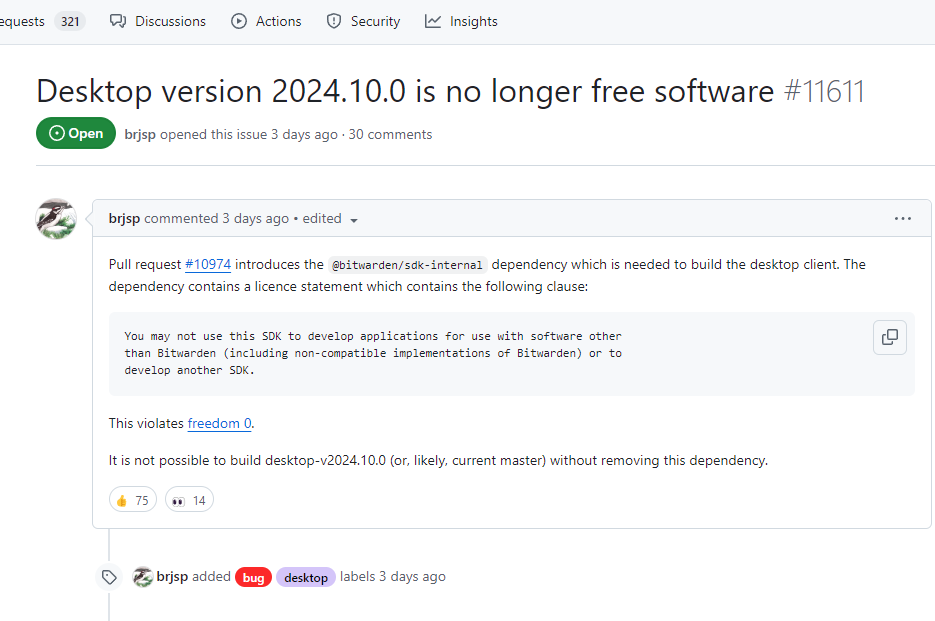Click the Discussions speech bubble icon
The image size is (935, 621).
click(x=118, y=21)
